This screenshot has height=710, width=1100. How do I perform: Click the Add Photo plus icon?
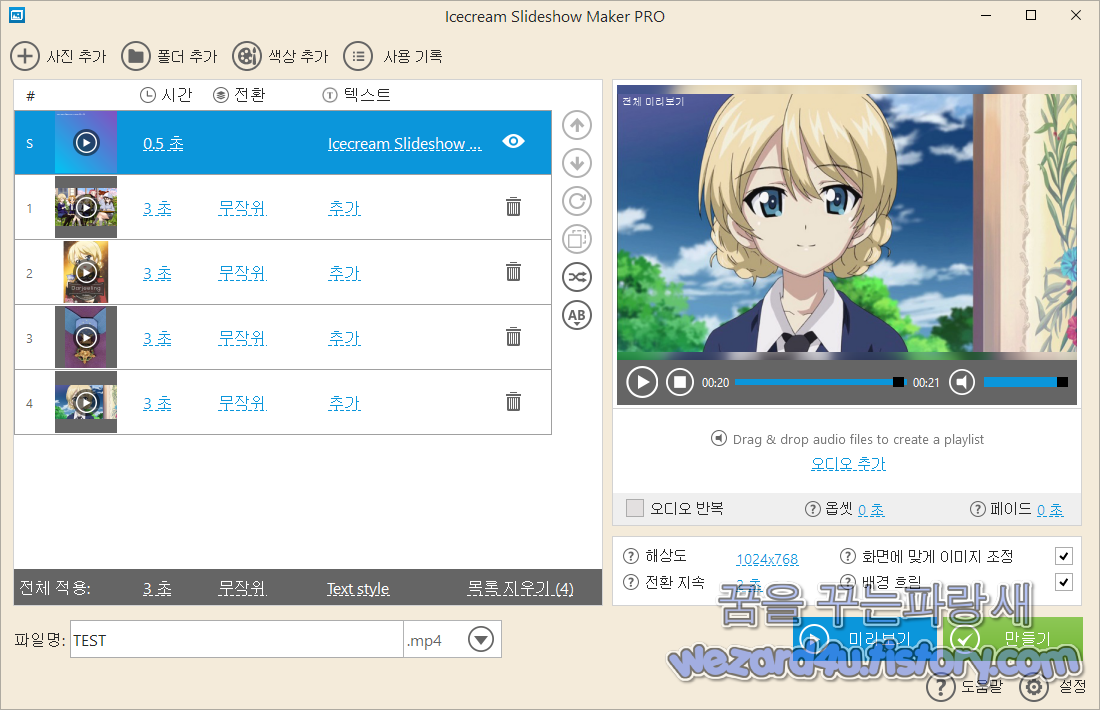pyautogui.click(x=25, y=56)
